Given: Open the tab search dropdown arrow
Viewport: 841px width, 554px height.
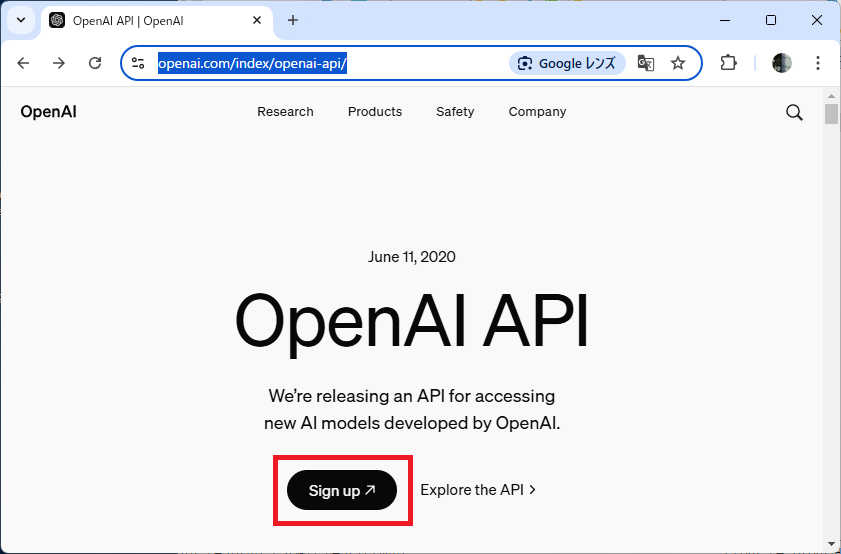Looking at the screenshot, I should [21, 20].
